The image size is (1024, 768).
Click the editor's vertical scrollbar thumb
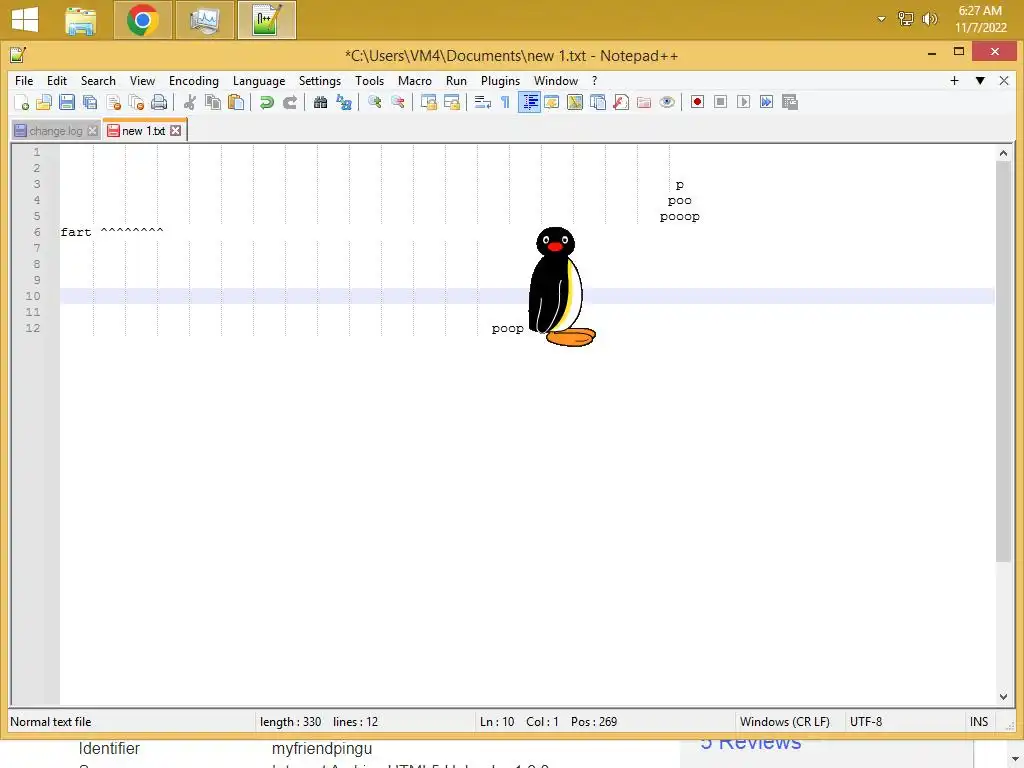point(1003,361)
